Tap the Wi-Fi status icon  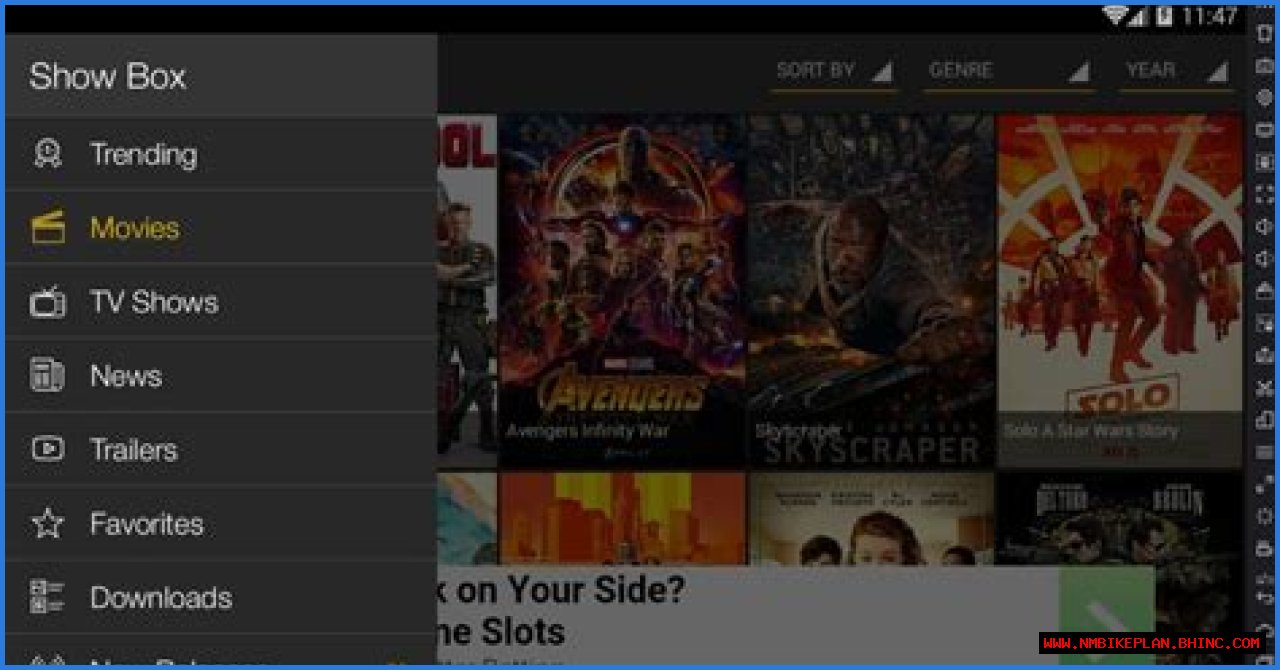[x=1114, y=15]
